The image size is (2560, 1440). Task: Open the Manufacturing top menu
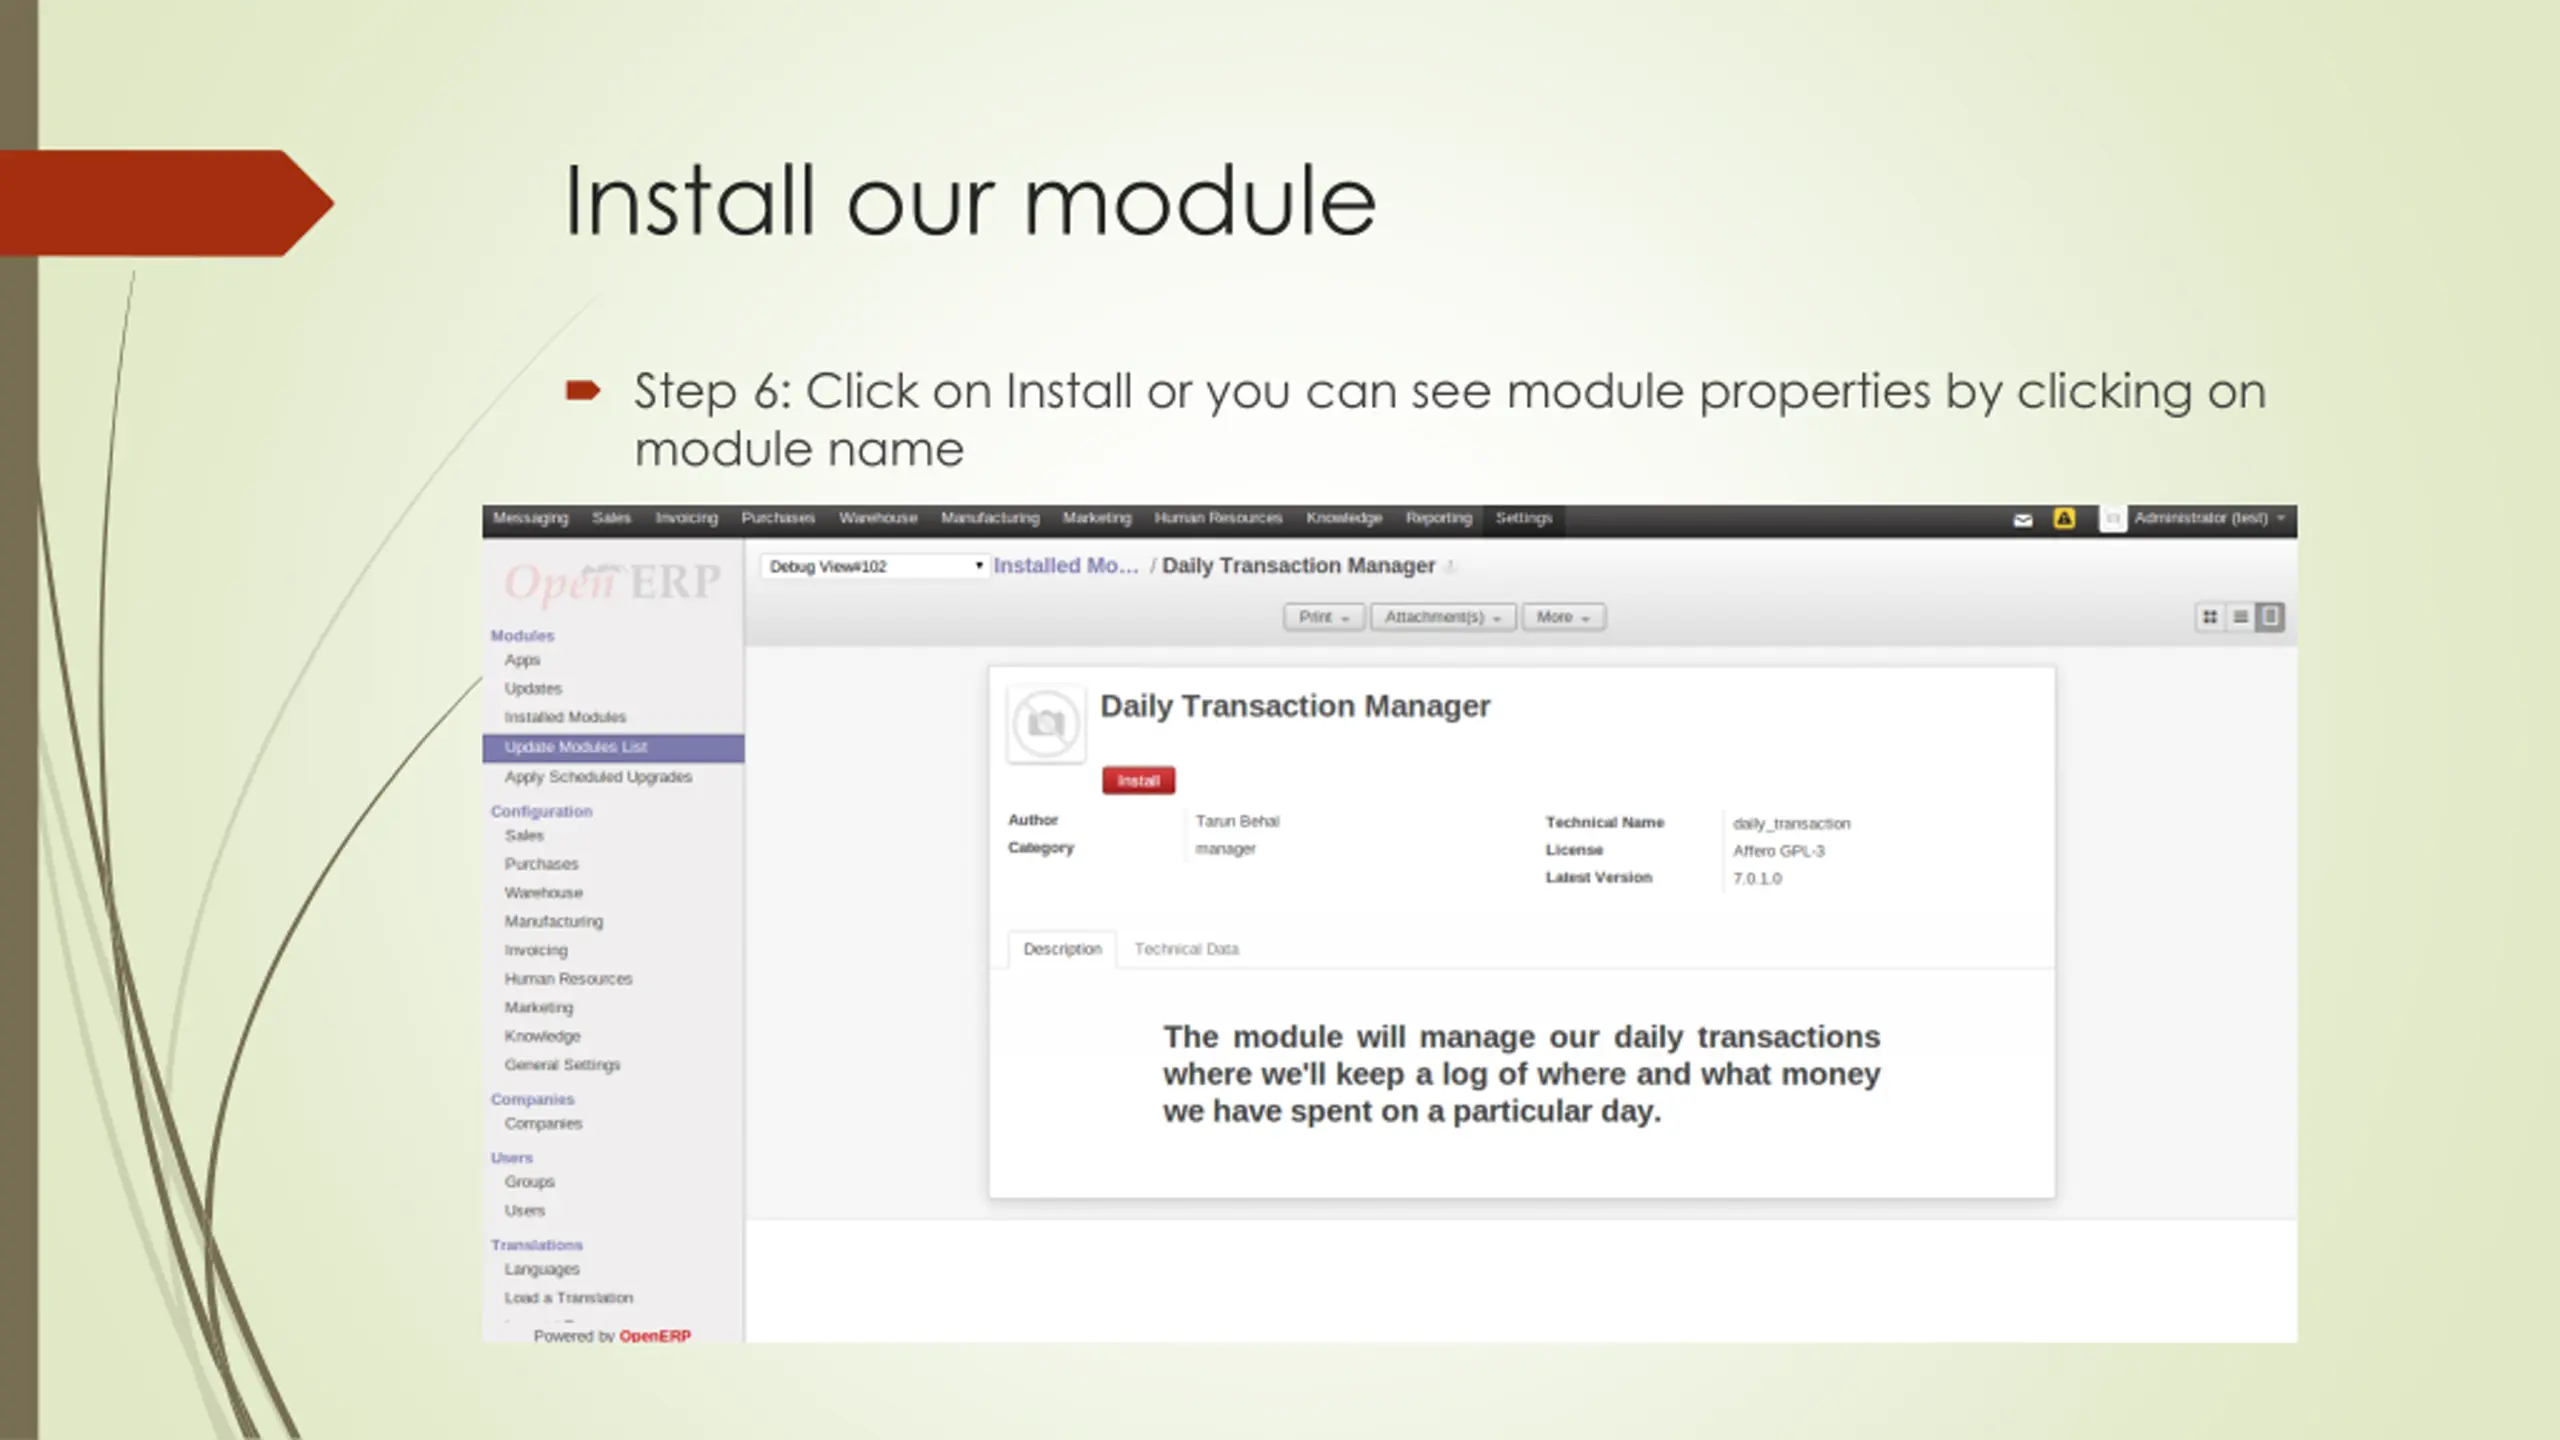[990, 518]
